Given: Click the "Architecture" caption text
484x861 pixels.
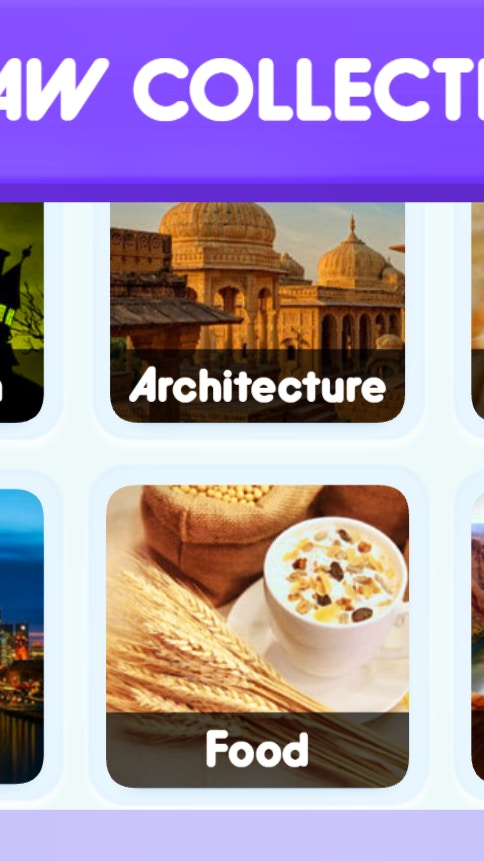Looking at the screenshot, I should coord(257,386).
